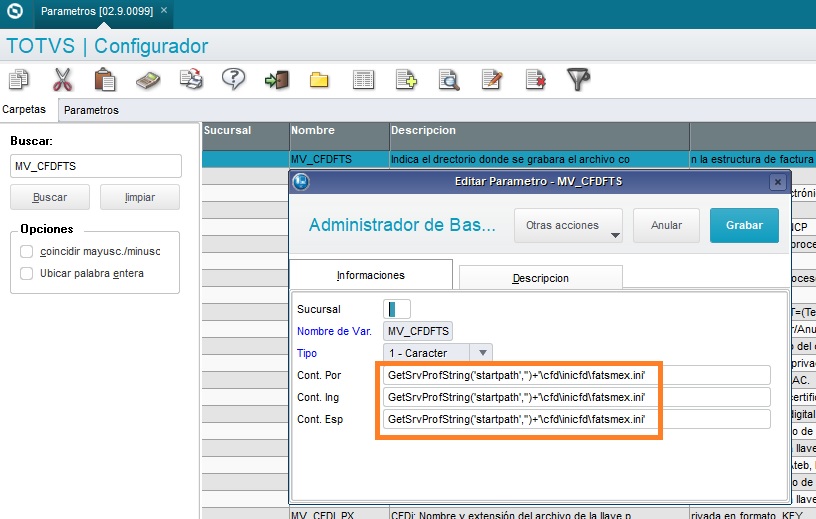816x519 pixels.
Task: Close the Parametros [02.9.0099] tab
Action: coord(164,10)
